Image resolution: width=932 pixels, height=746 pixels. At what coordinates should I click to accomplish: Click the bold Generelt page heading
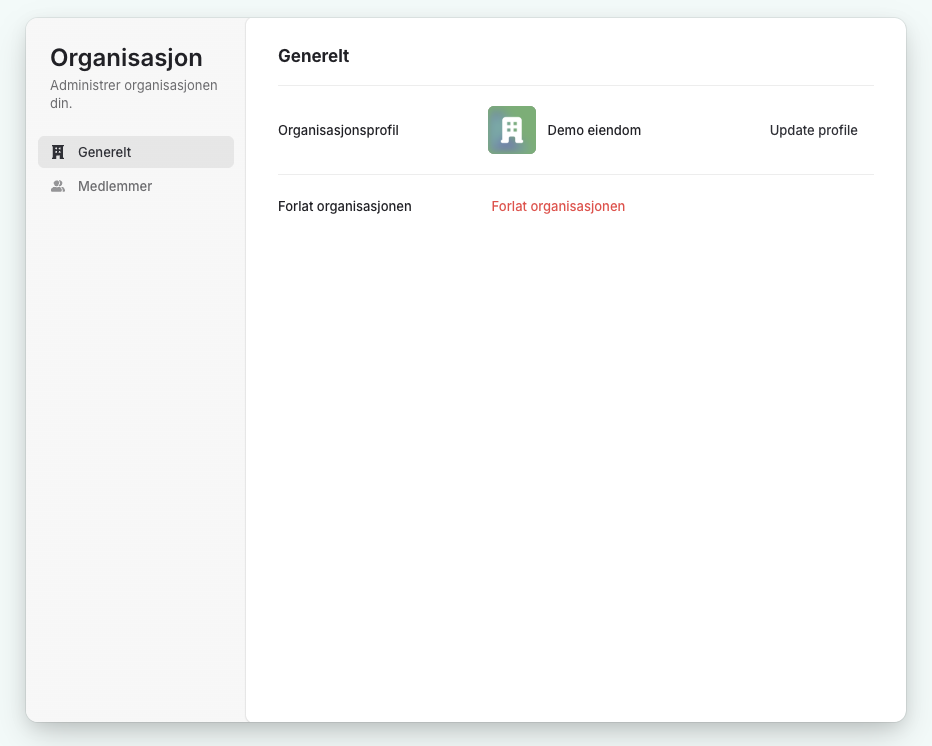[313, 56]
